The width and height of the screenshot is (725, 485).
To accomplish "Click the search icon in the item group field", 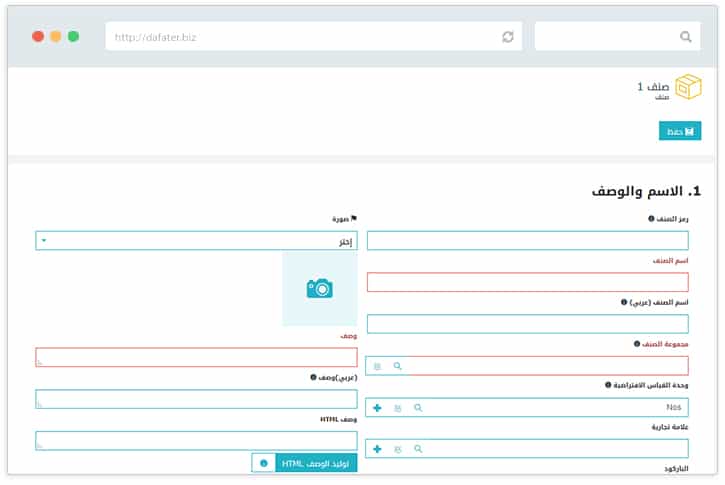I will 397,367.
